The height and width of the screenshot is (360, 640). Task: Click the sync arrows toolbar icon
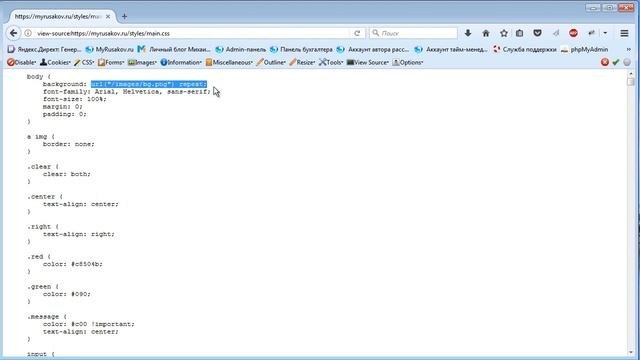coord(591,33)
